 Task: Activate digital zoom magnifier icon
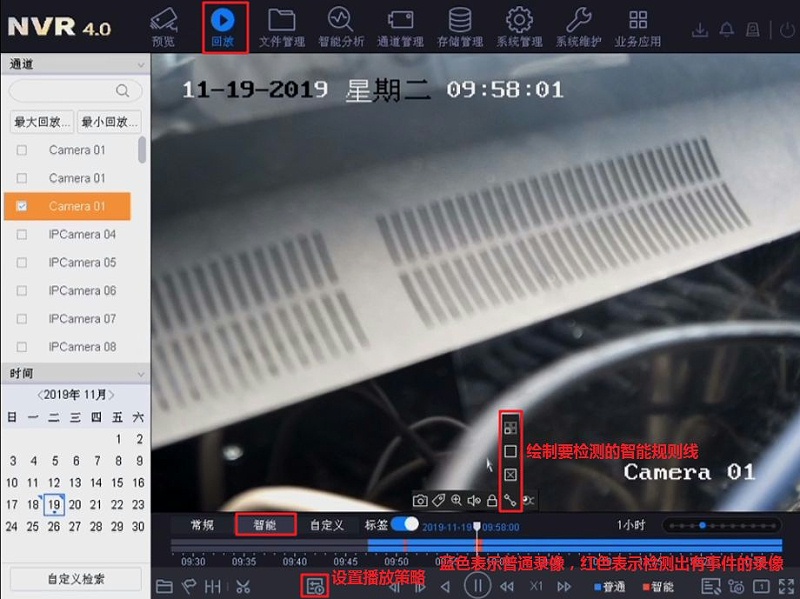click(456, 500)
